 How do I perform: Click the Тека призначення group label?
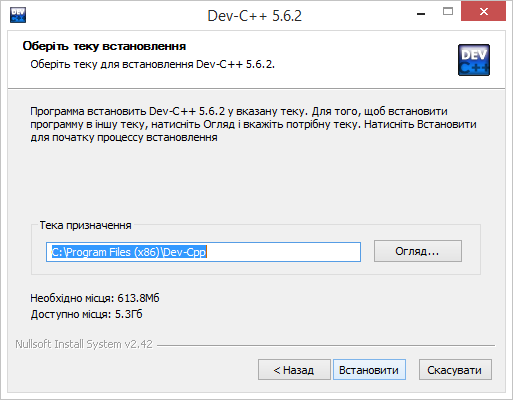point(86,225)
